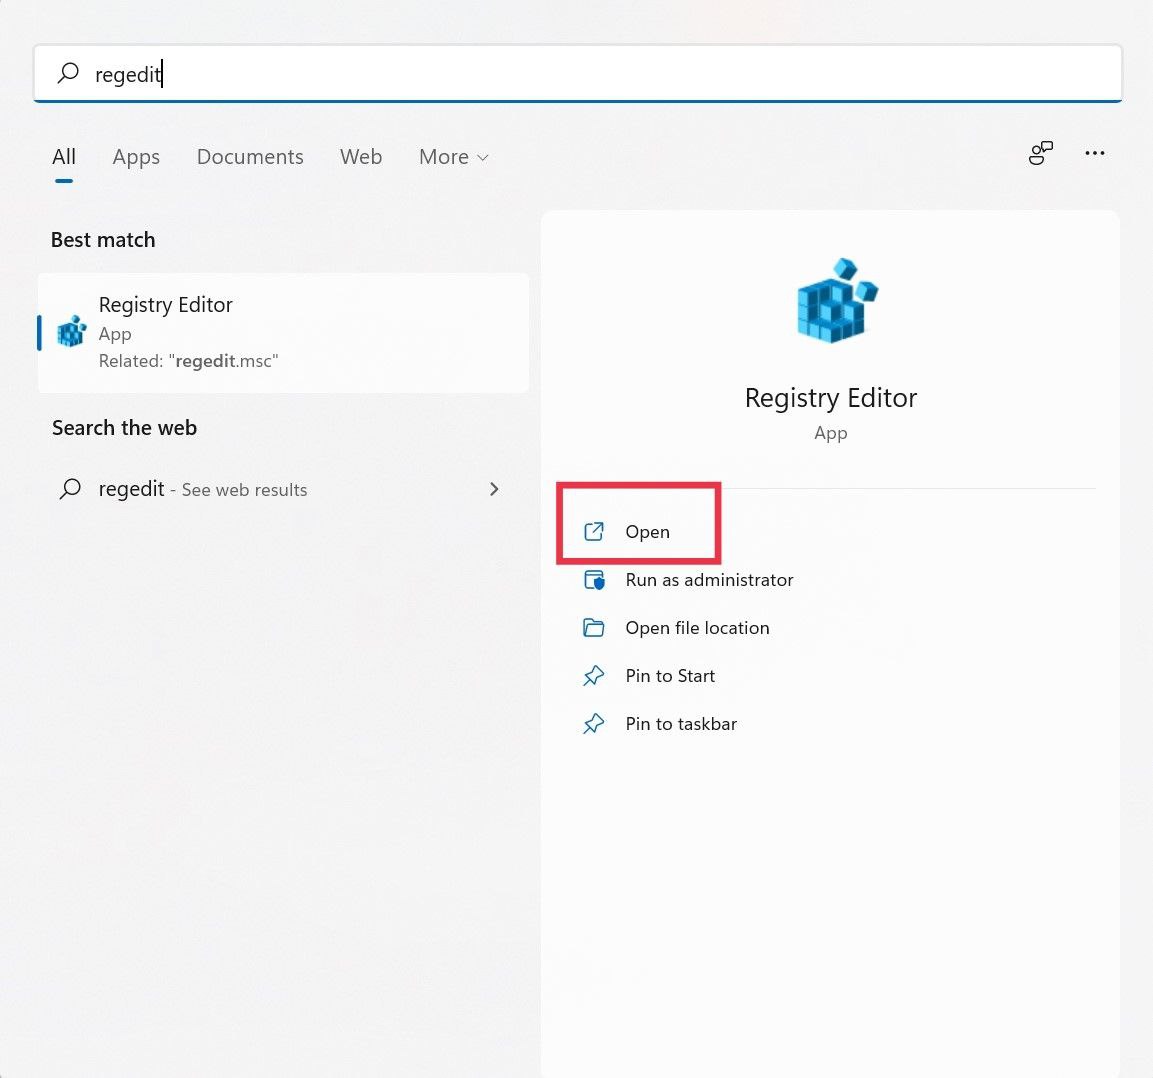The image size is (1153, 1078).
Task: Choose Run as administrator
Action: 709,579
